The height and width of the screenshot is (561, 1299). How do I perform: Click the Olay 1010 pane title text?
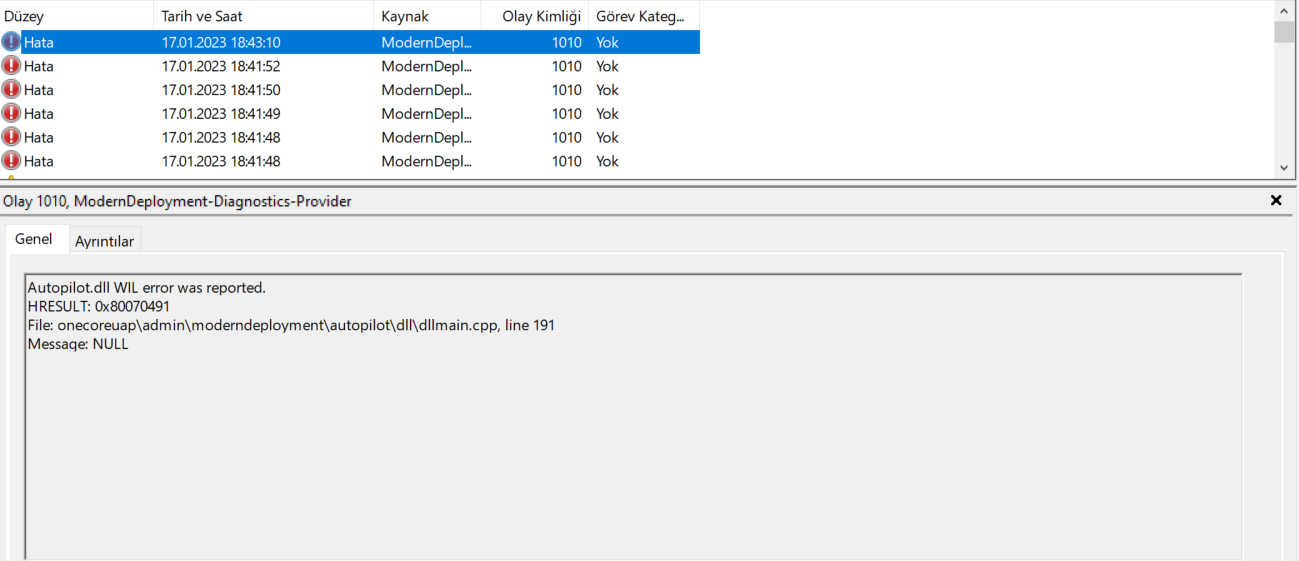[x=177, y=201]
